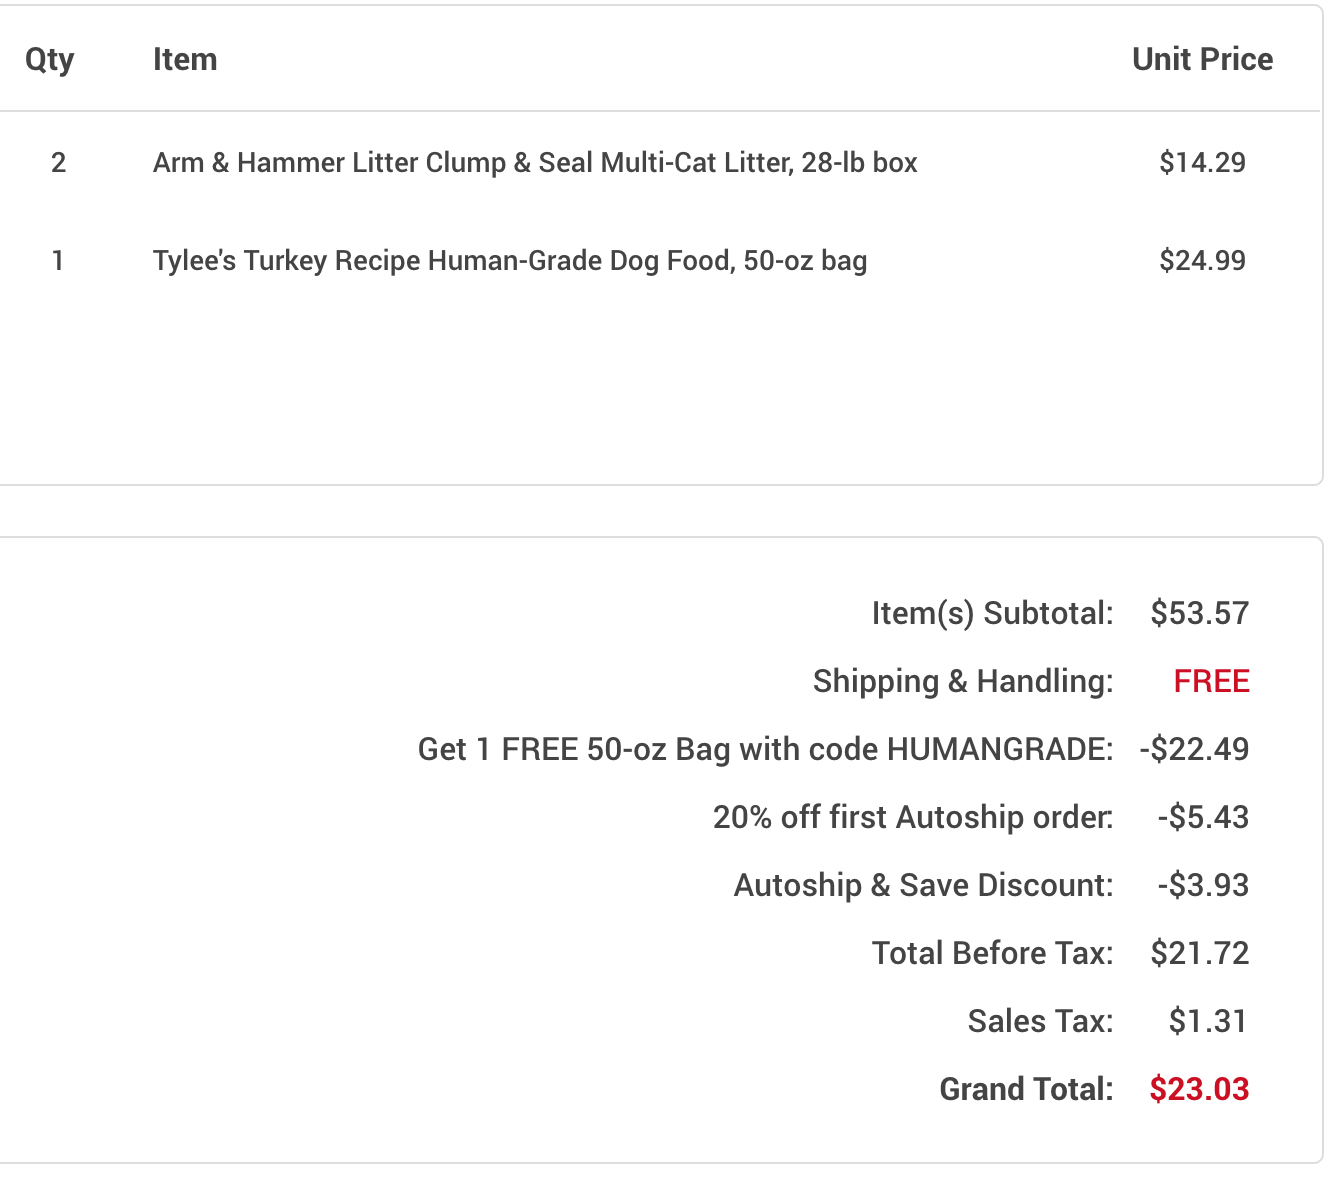This screenshot has height=1186, width=1342.
Task: Click the red Grand Total $23.03
Action: (1199, 1089)
